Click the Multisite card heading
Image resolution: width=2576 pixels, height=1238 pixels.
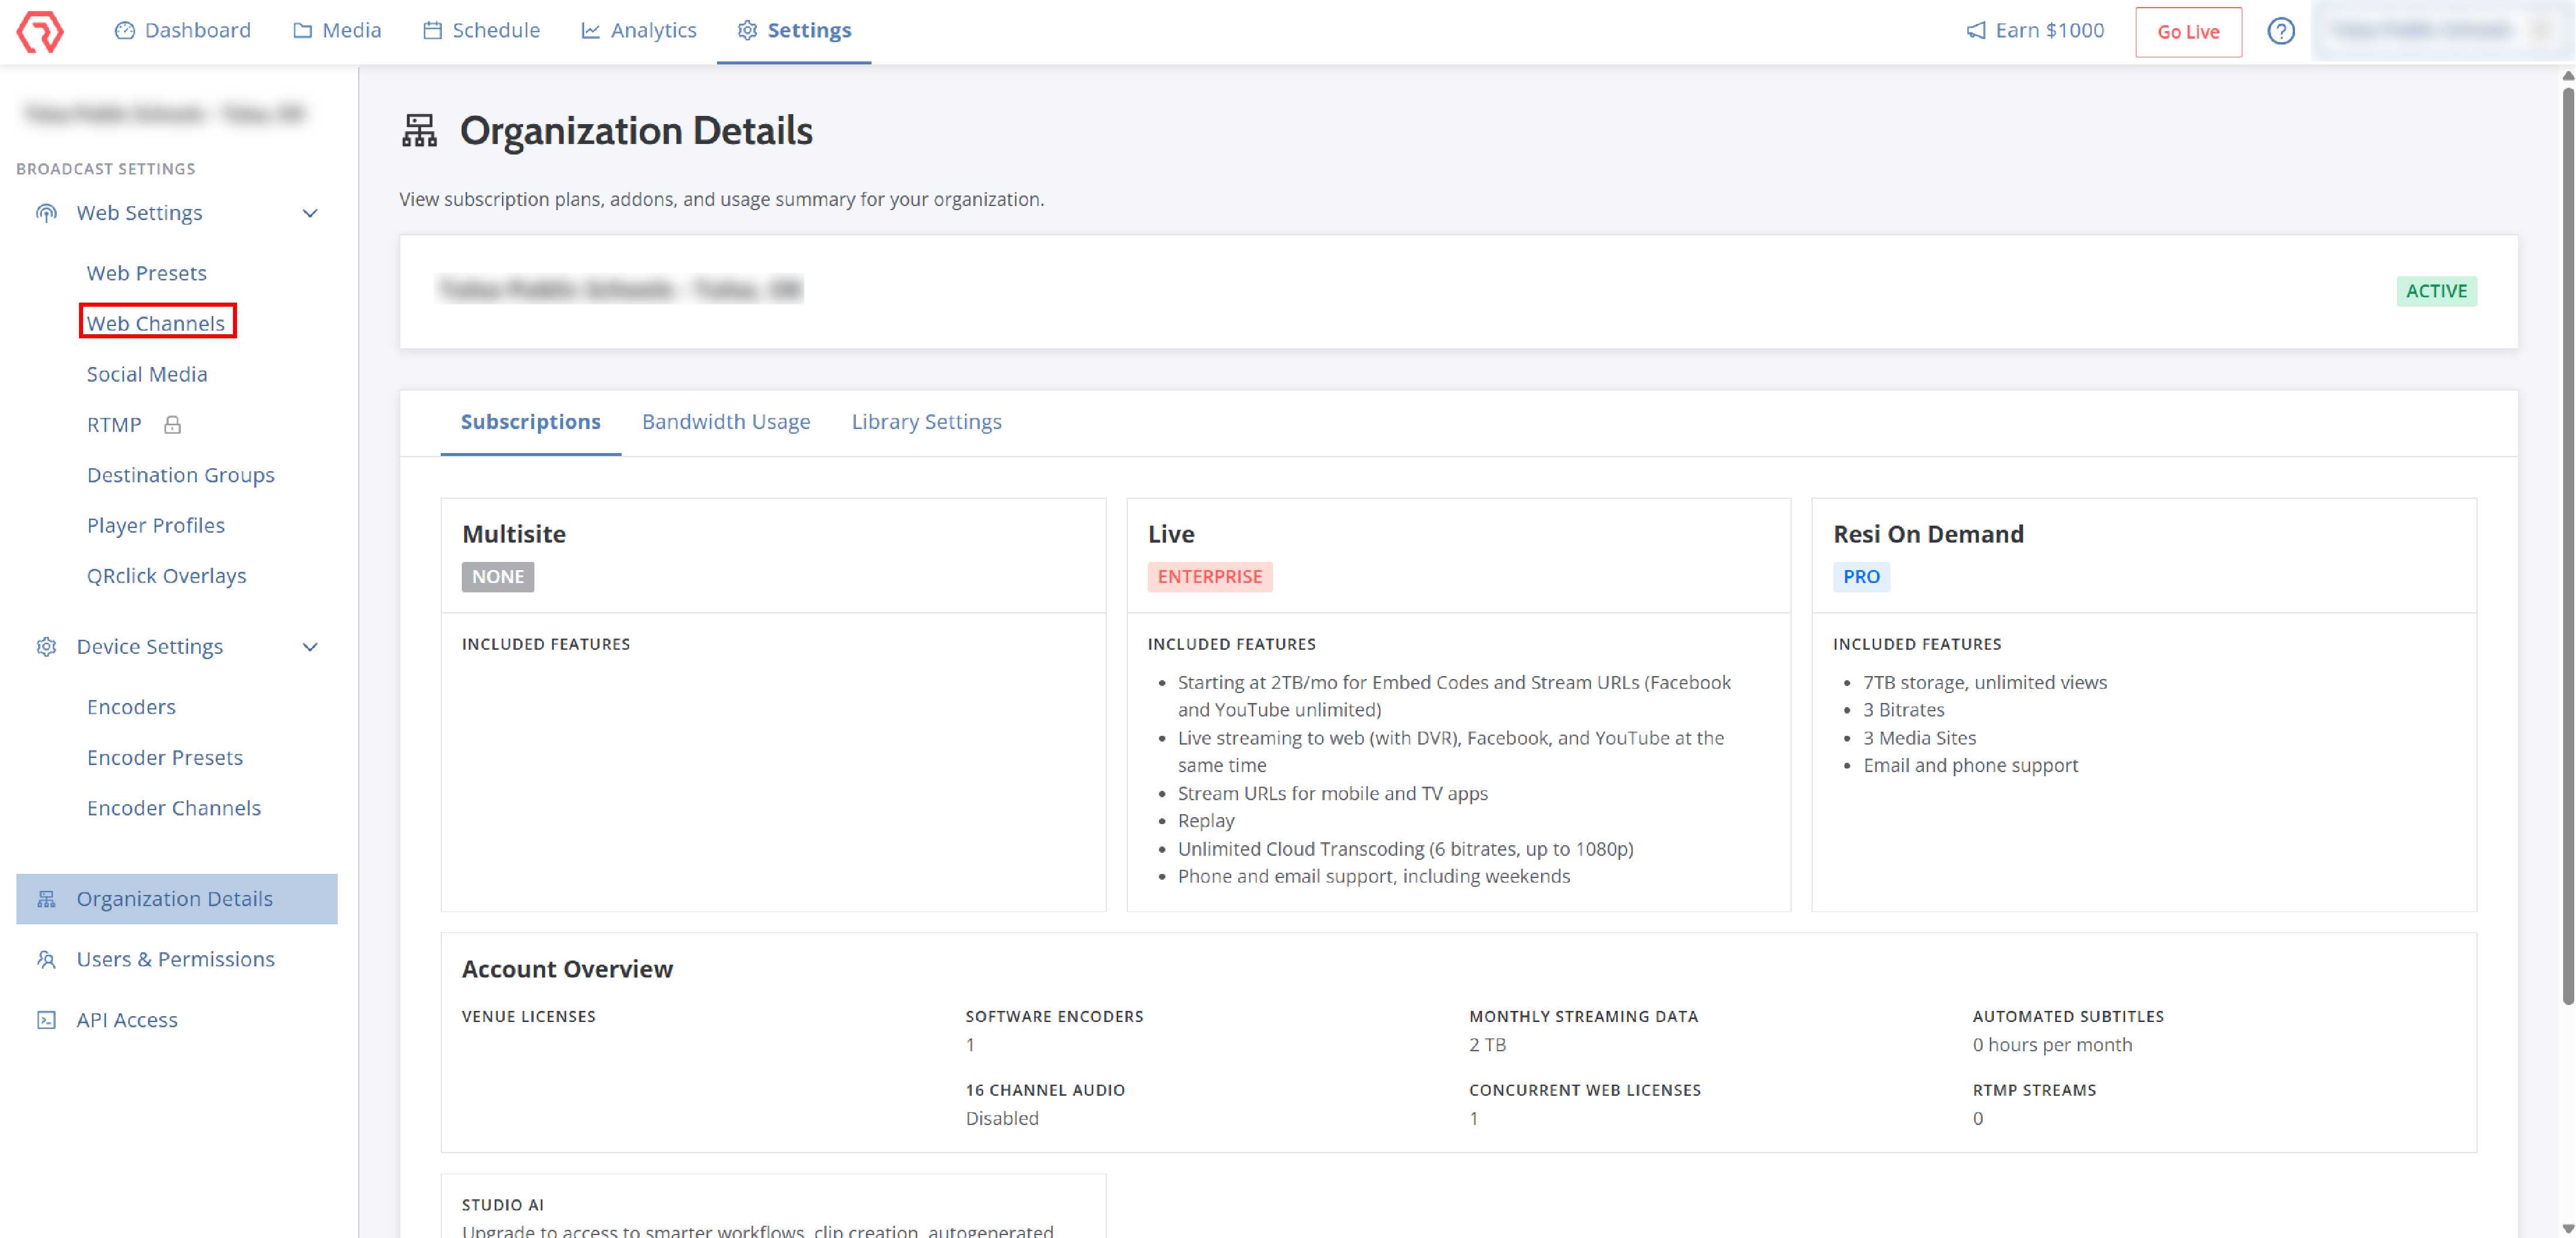click(x=514, y=534)
